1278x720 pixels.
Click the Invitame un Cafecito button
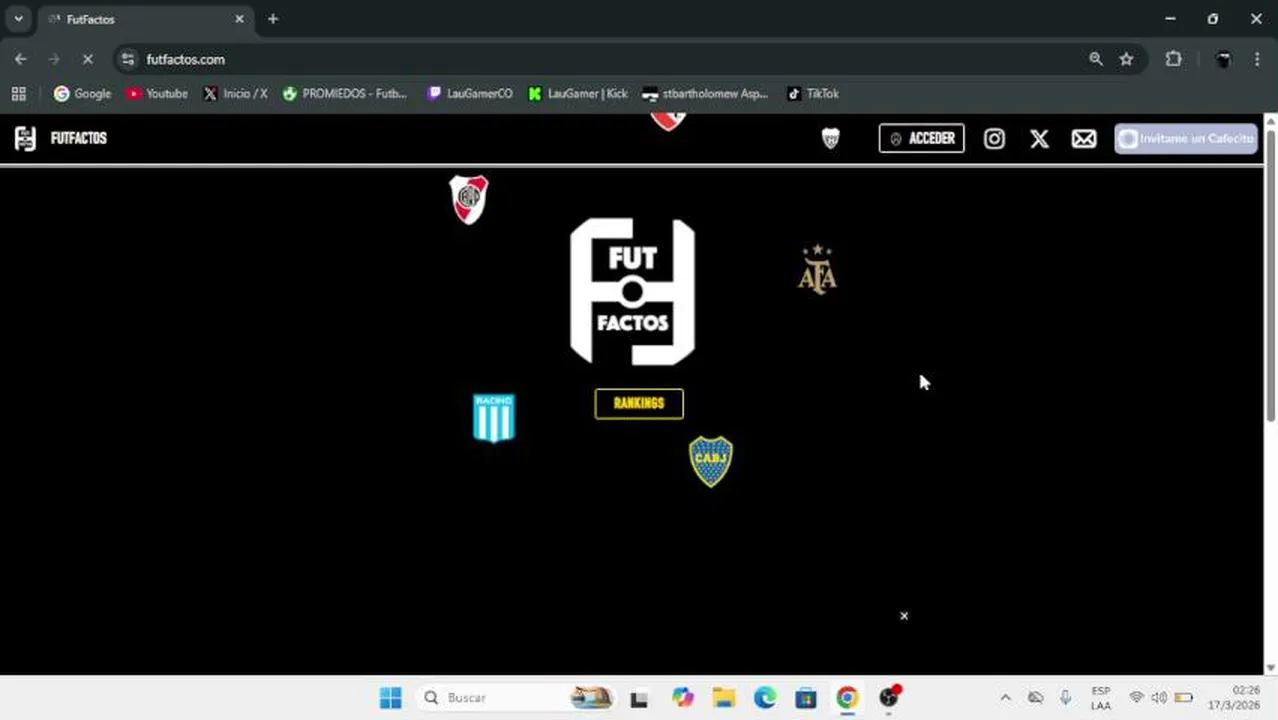pos(1186,139)
